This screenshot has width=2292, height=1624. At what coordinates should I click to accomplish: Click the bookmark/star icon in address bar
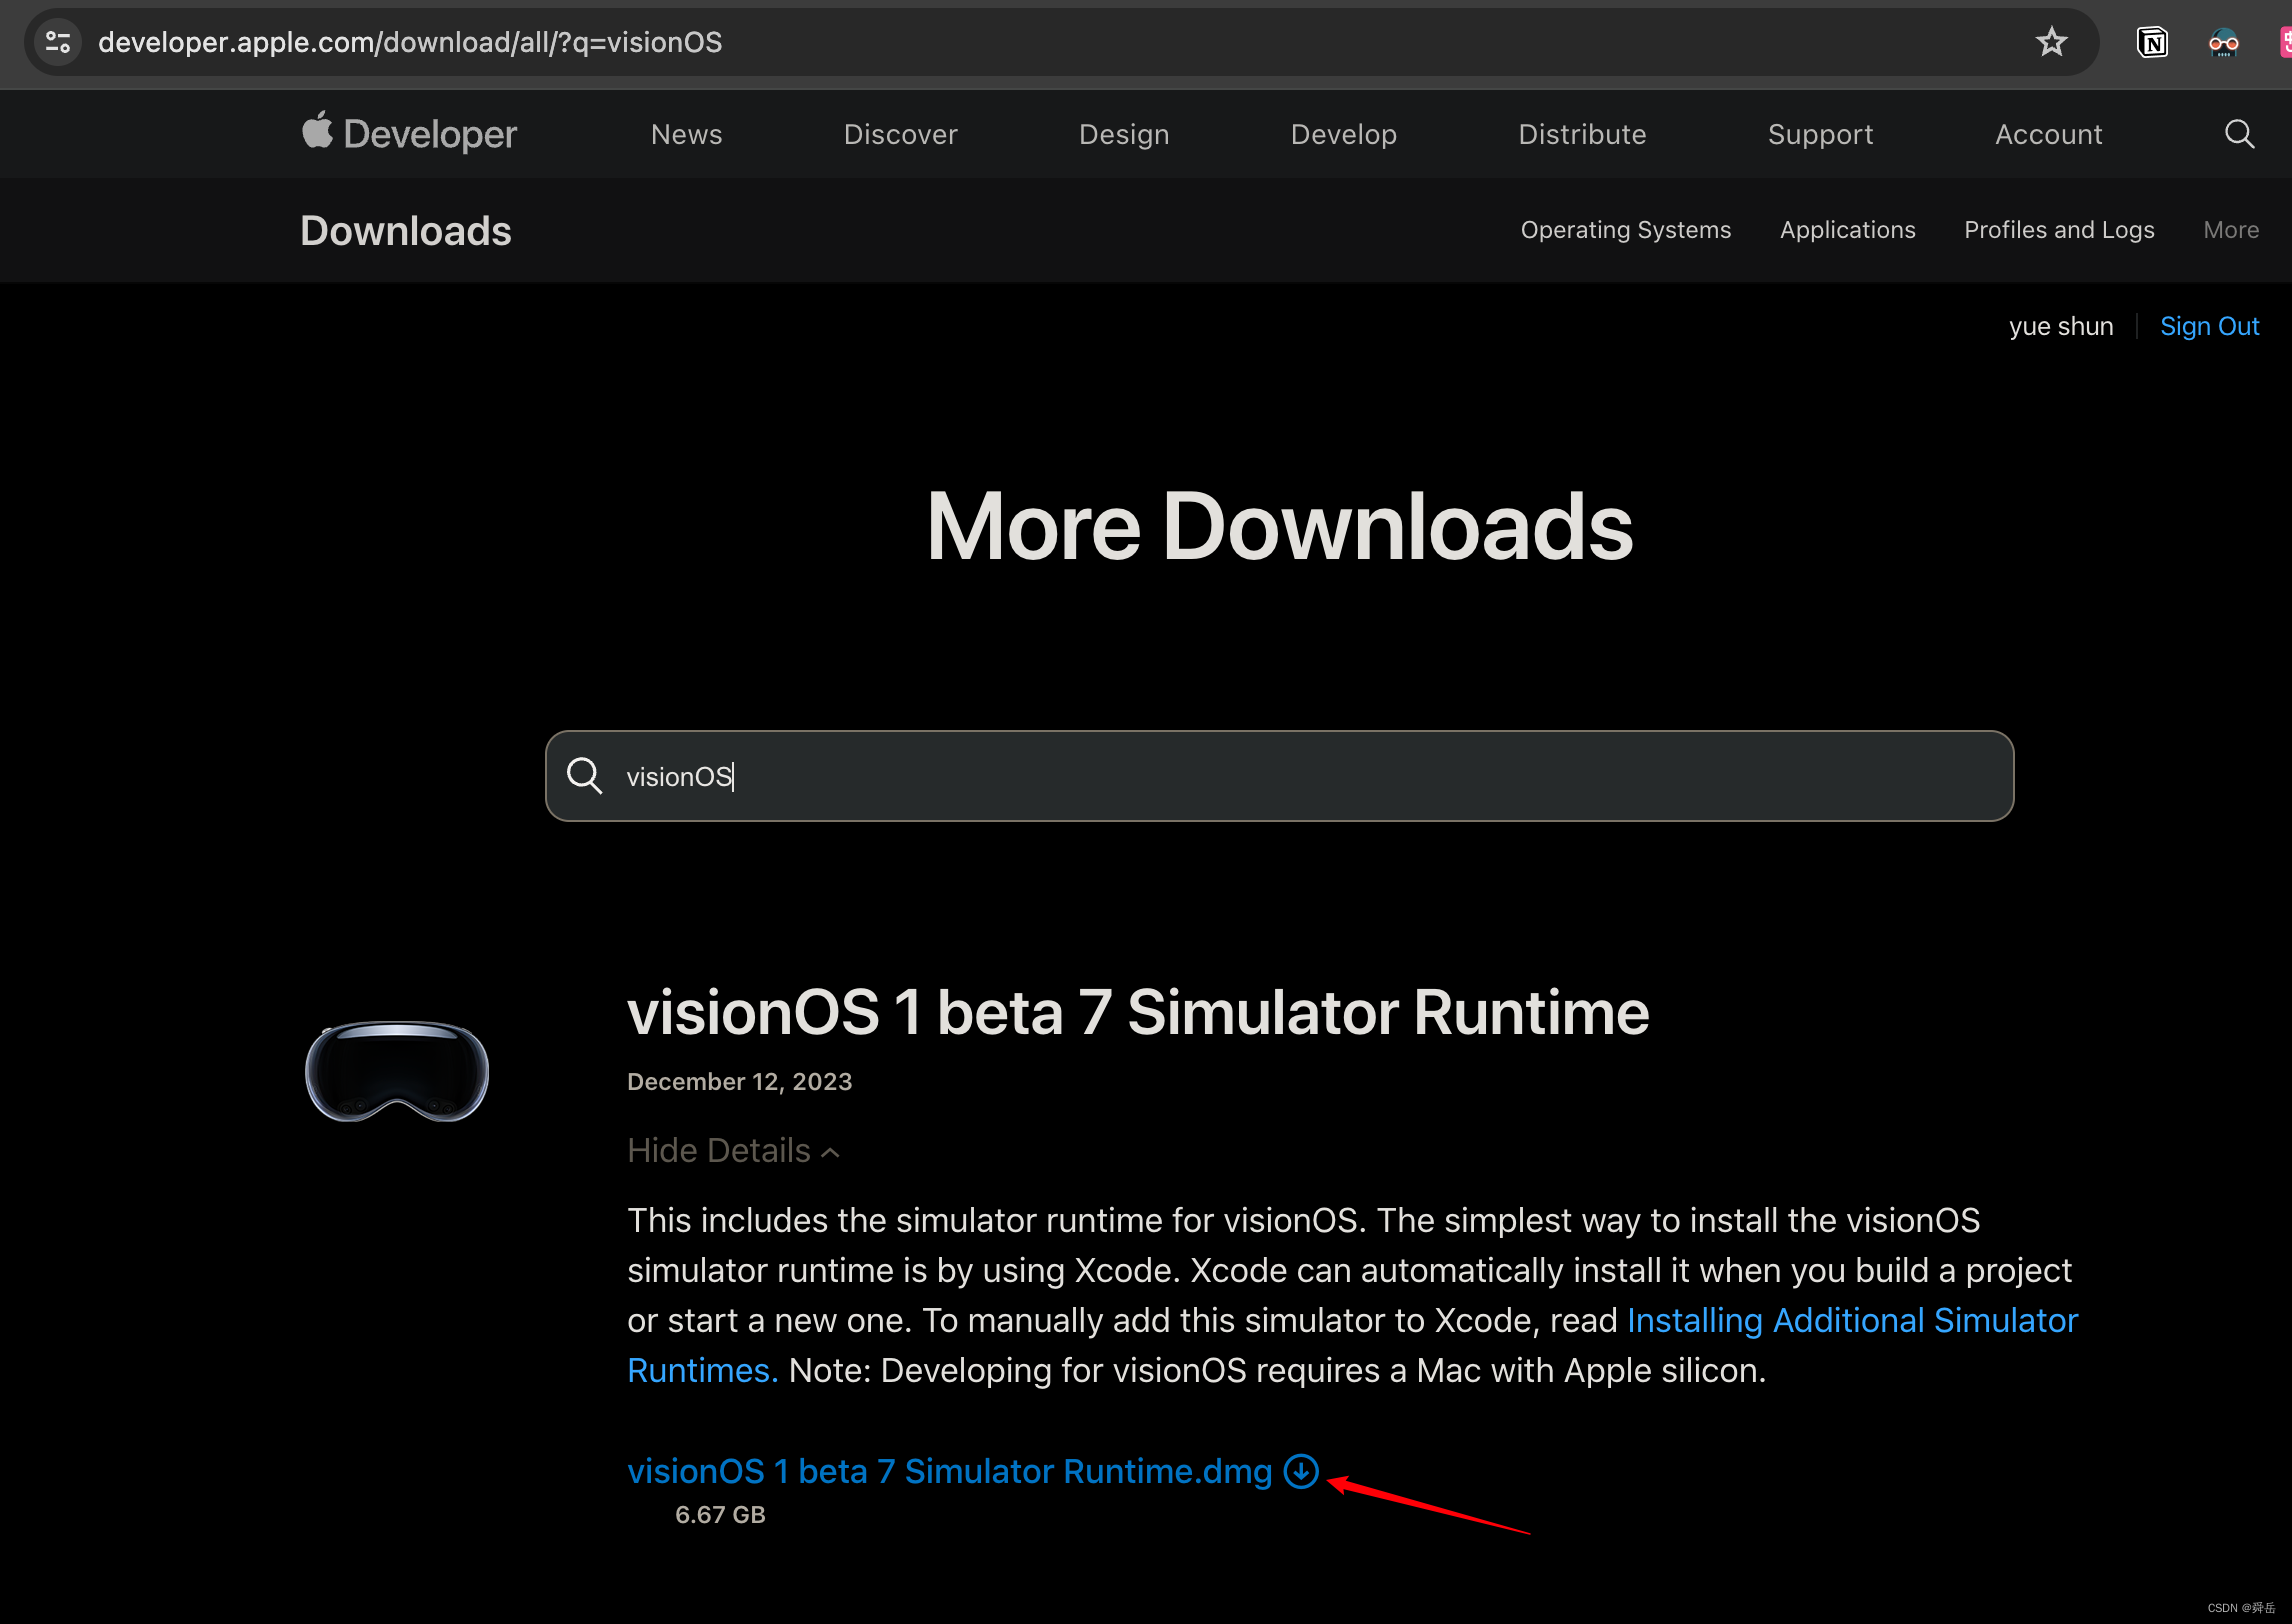pyautogui.click(x=2049, y=42)
